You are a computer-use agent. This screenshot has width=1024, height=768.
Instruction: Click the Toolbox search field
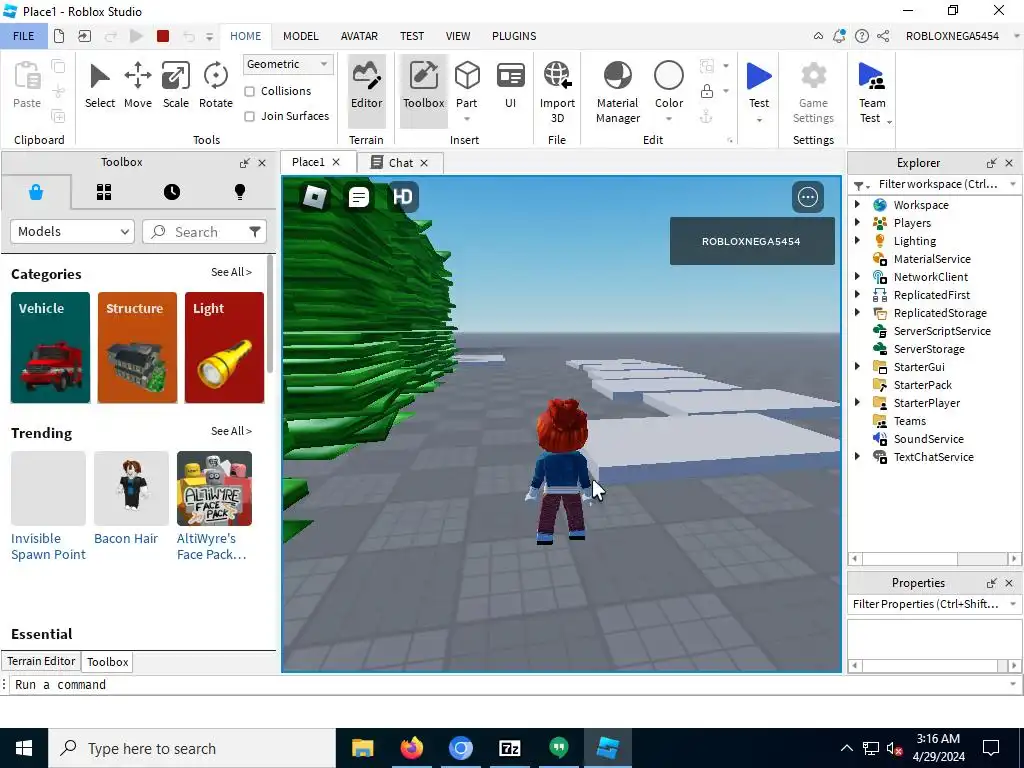204,231
